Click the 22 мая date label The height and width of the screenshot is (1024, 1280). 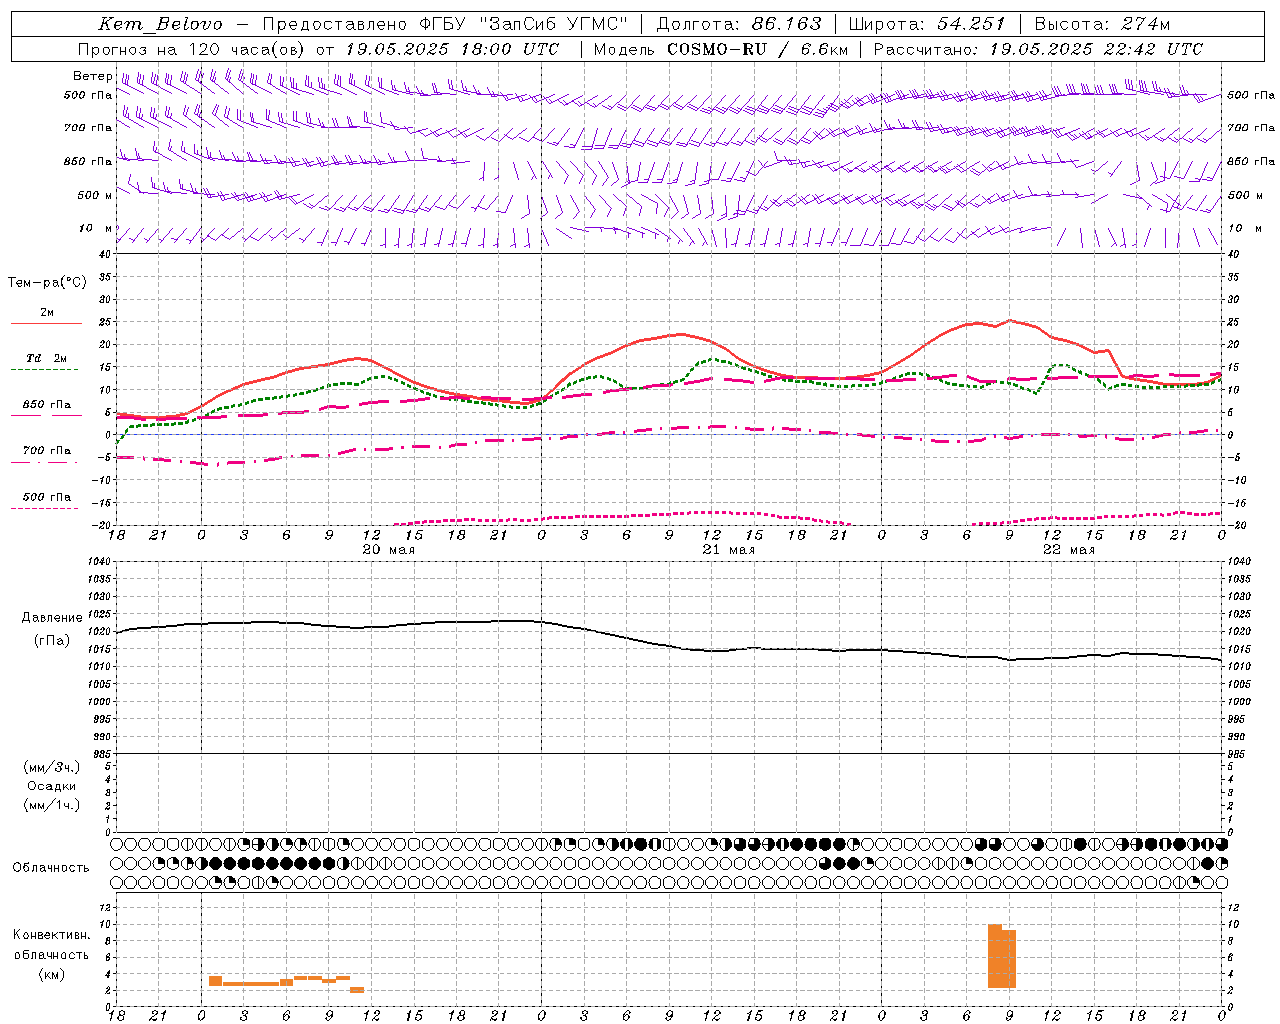(1068, 550)
